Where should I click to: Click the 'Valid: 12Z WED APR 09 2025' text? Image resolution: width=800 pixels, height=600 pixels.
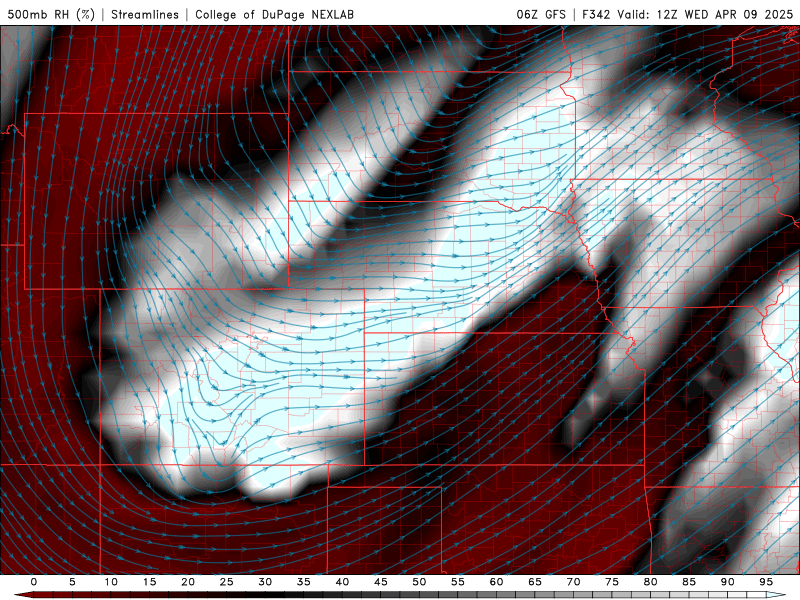(705, 14)
